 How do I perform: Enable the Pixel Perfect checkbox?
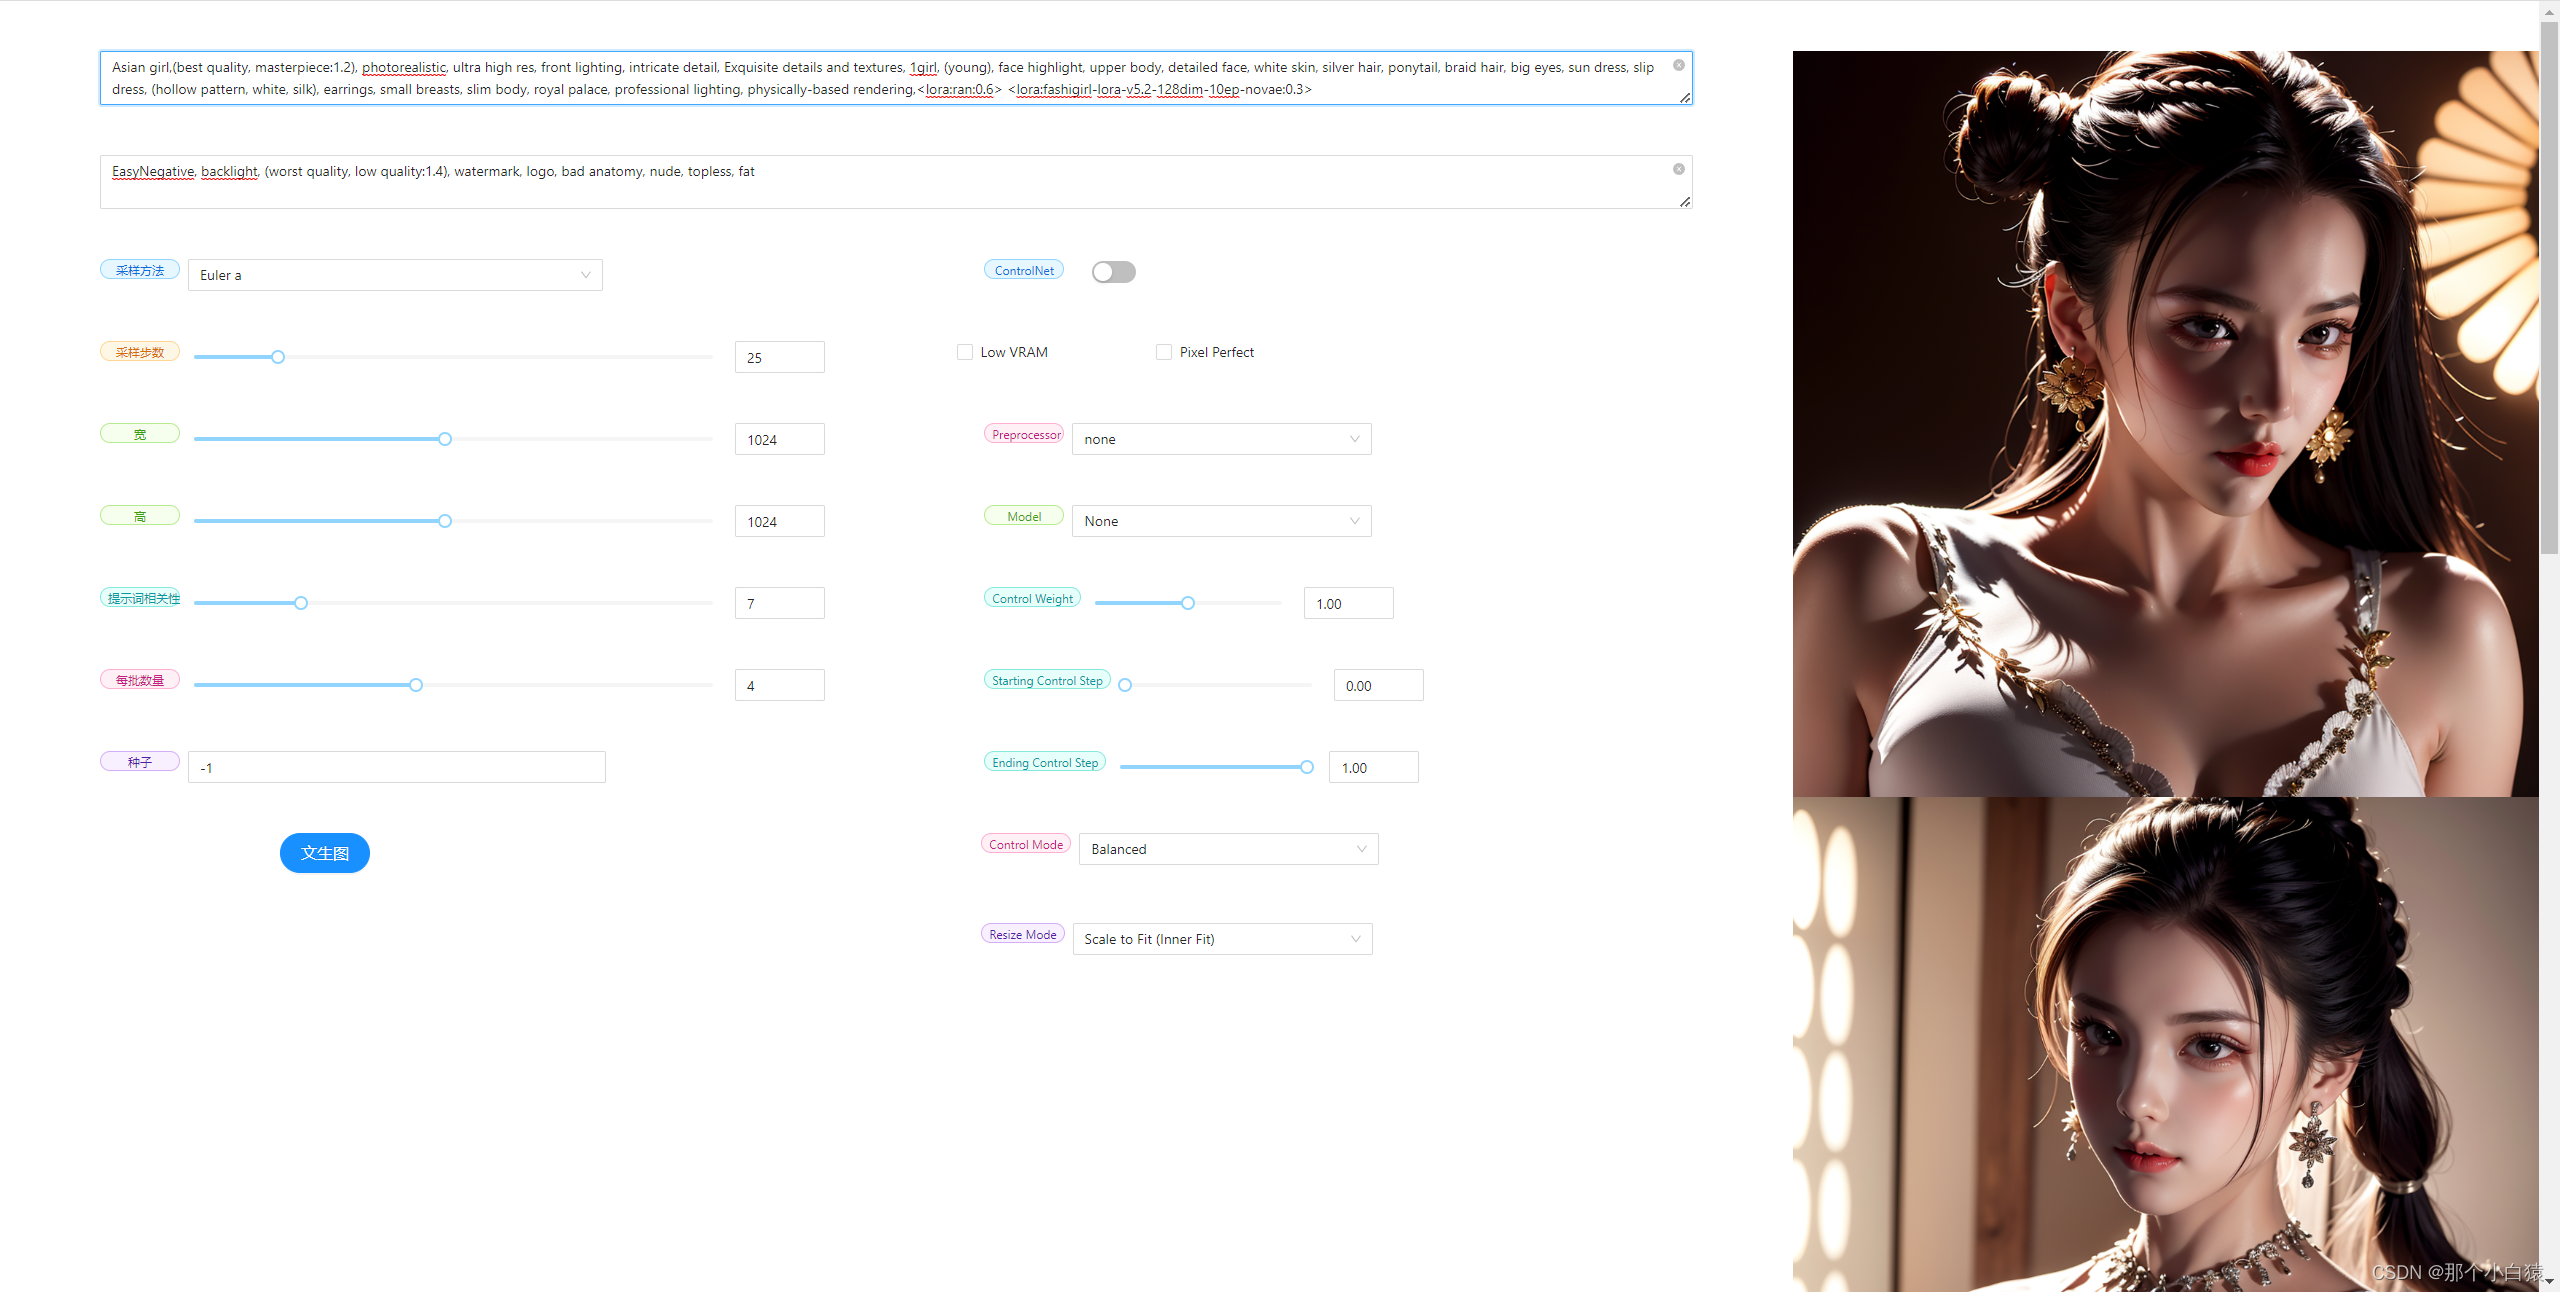(1161, 353)
